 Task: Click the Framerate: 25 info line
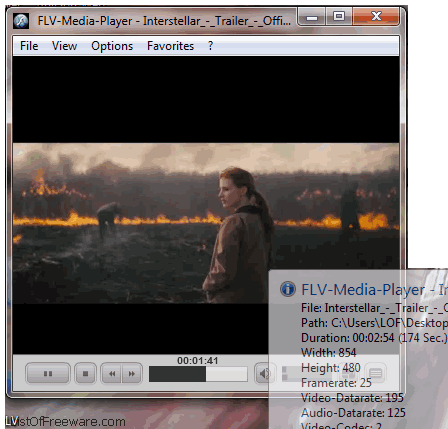click(x=336, y=383)
